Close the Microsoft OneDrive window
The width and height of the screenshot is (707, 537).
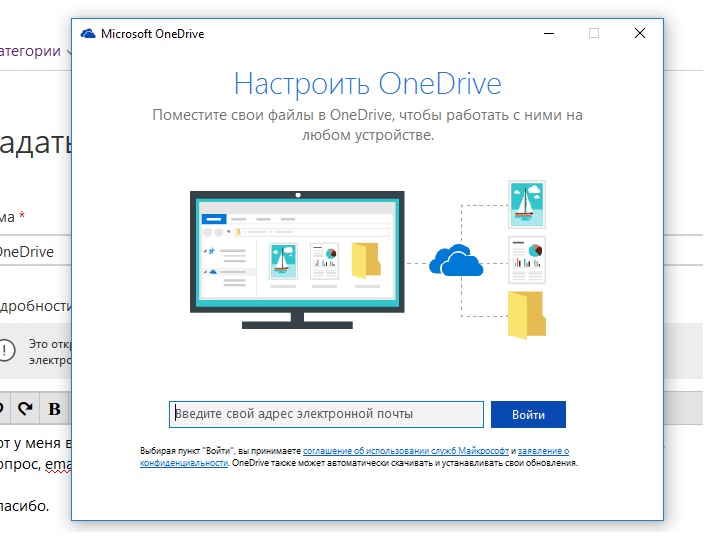[x=639, y=33]
